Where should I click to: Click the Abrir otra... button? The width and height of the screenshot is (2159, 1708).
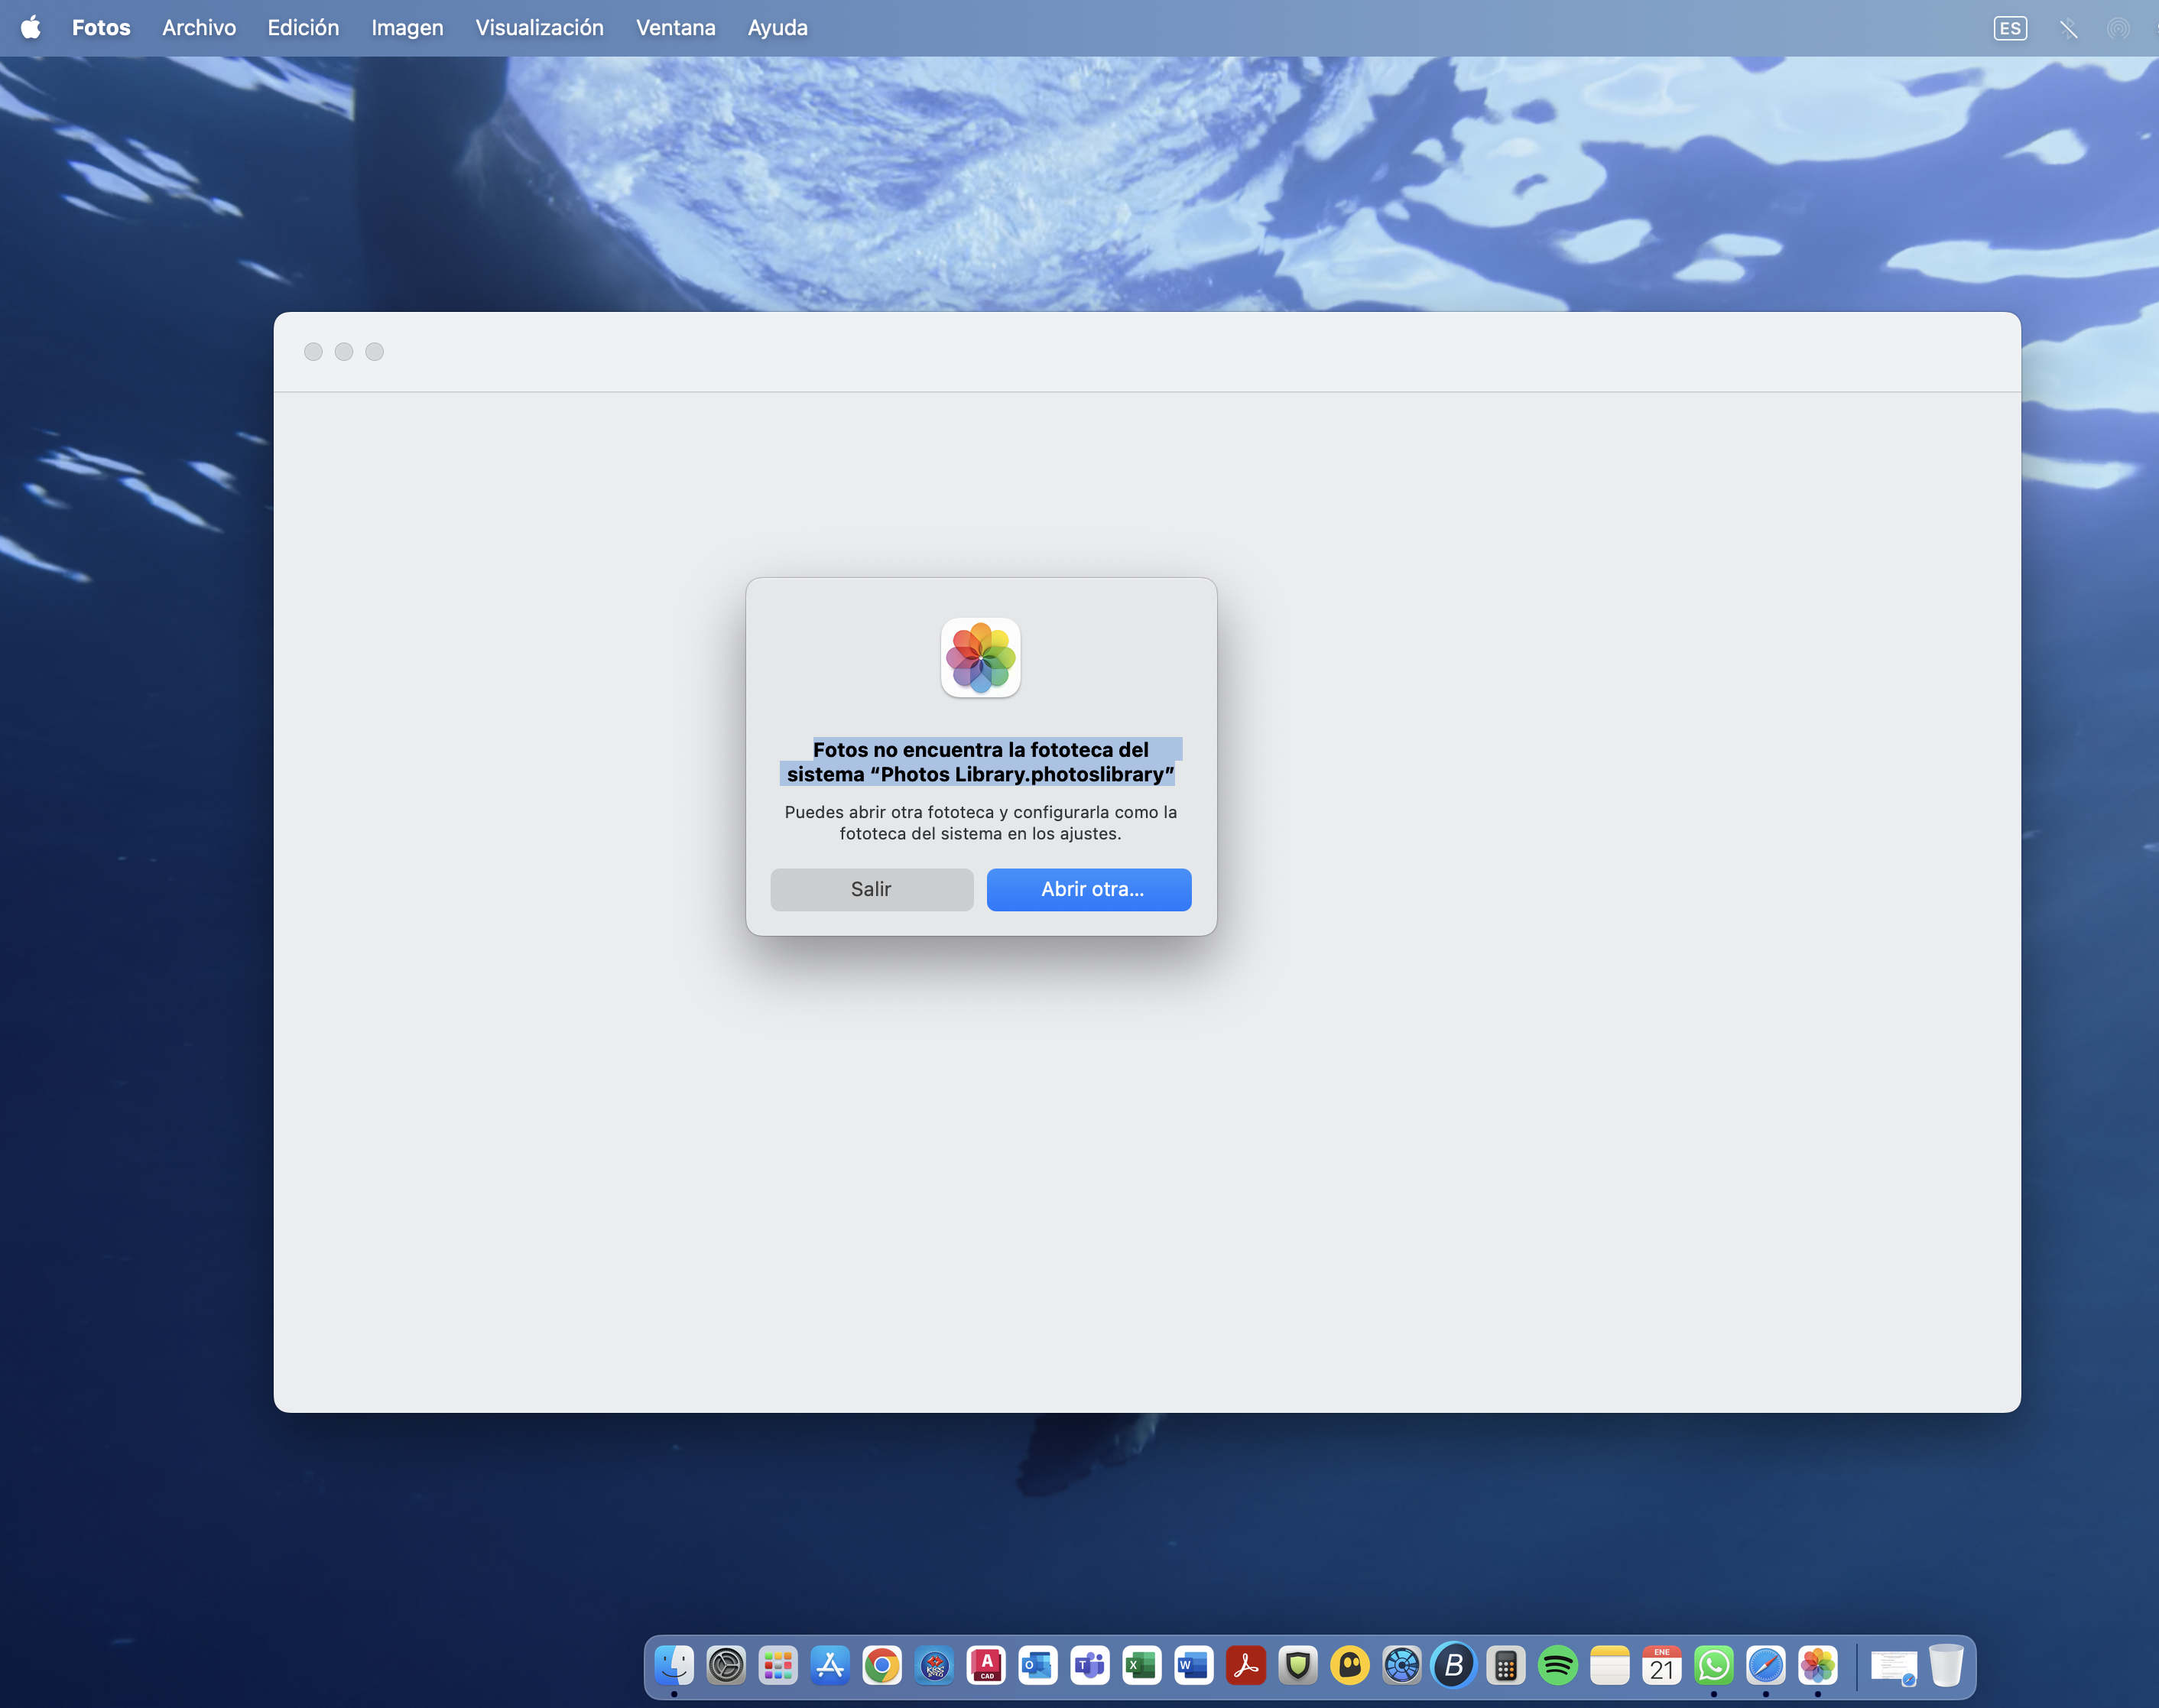pyautogui.click(x=1088, y=889)
